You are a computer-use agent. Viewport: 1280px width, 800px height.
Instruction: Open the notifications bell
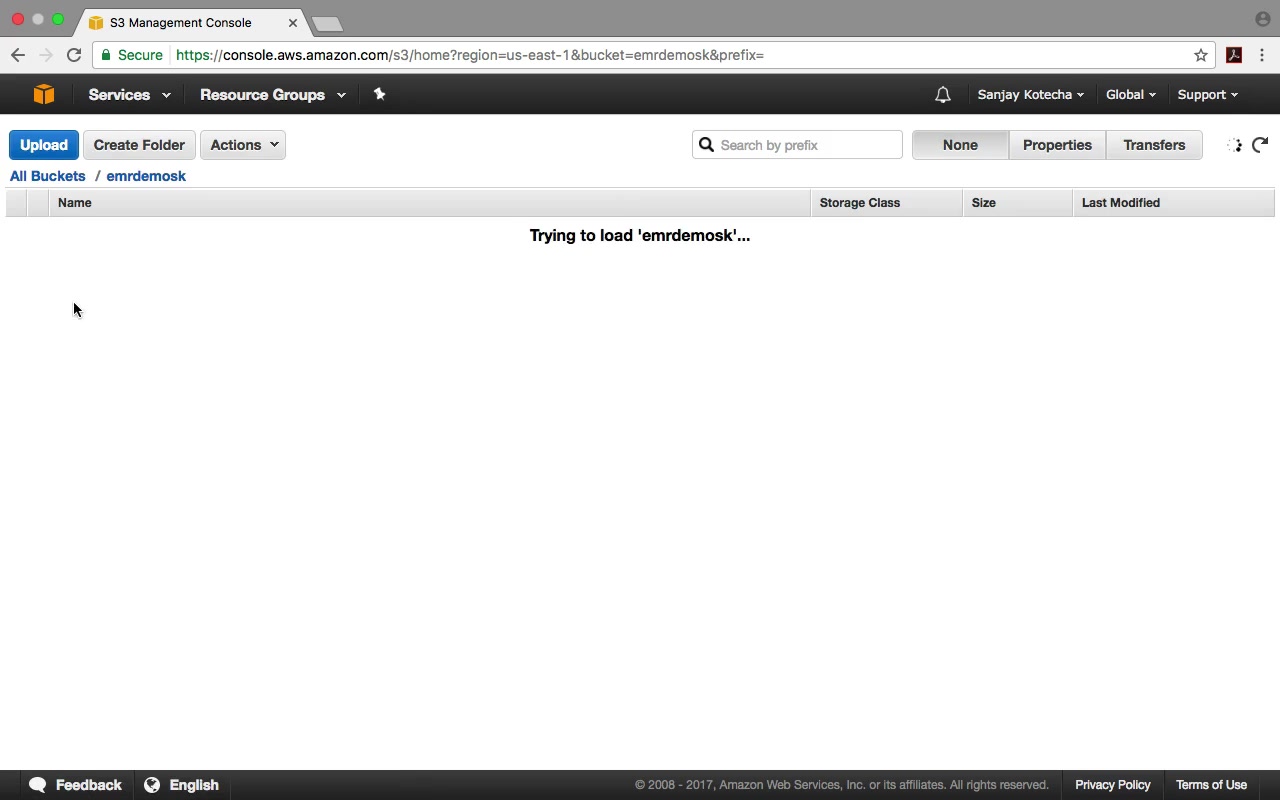coord(942,95)
